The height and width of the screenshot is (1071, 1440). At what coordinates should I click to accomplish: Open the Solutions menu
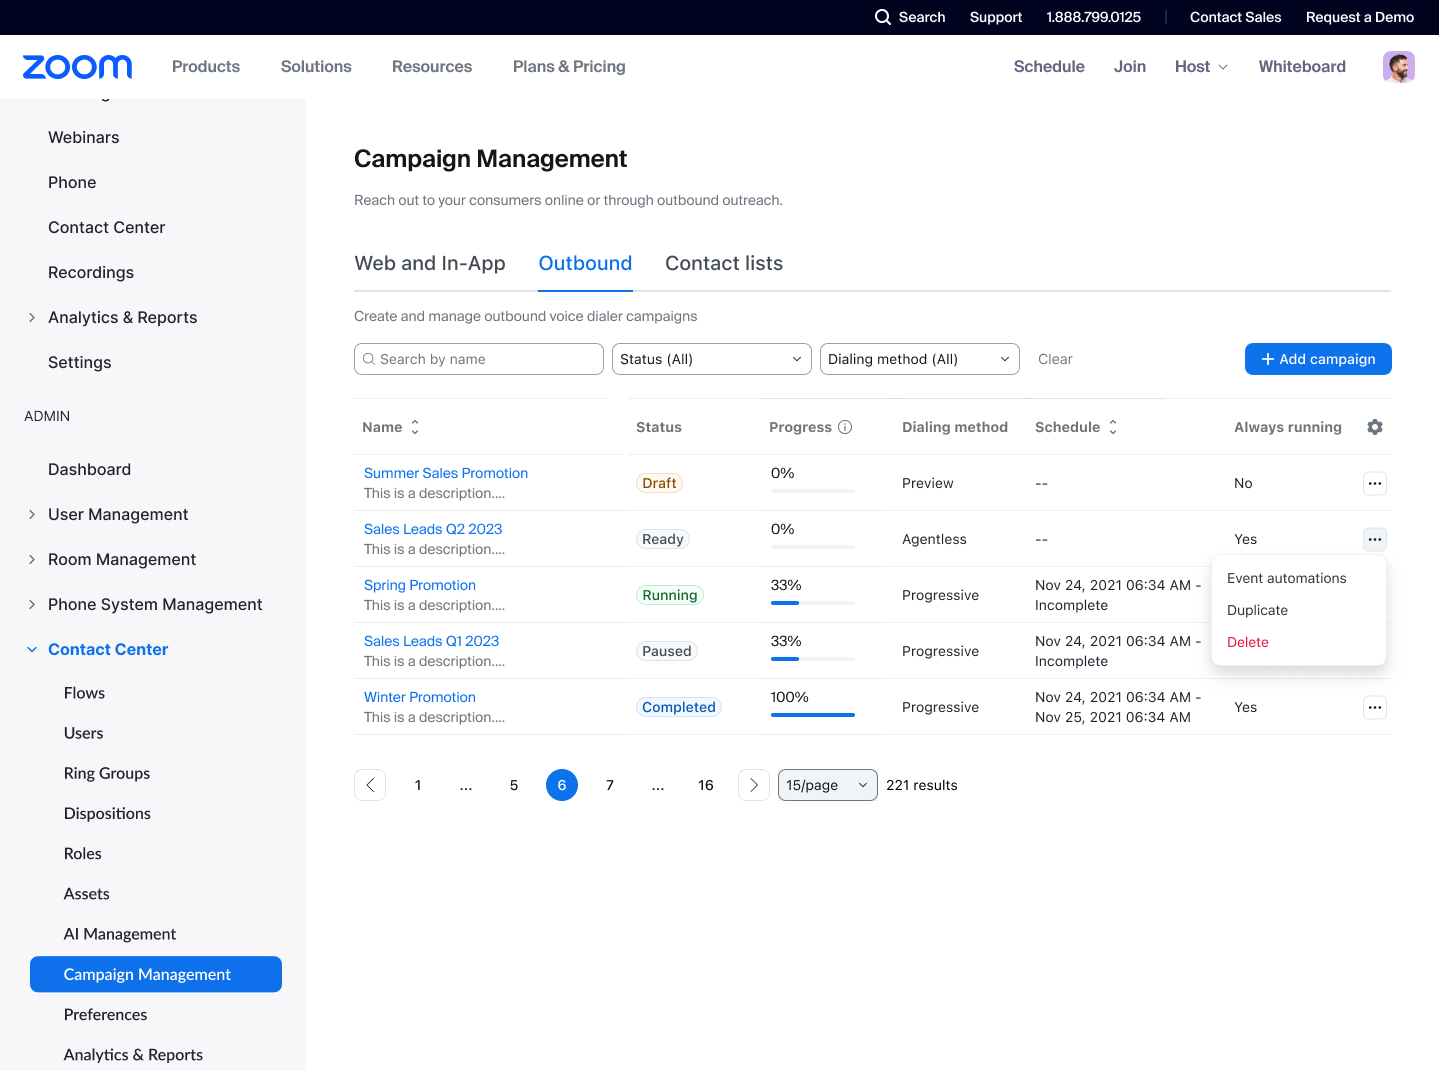(x=316, y=67)
